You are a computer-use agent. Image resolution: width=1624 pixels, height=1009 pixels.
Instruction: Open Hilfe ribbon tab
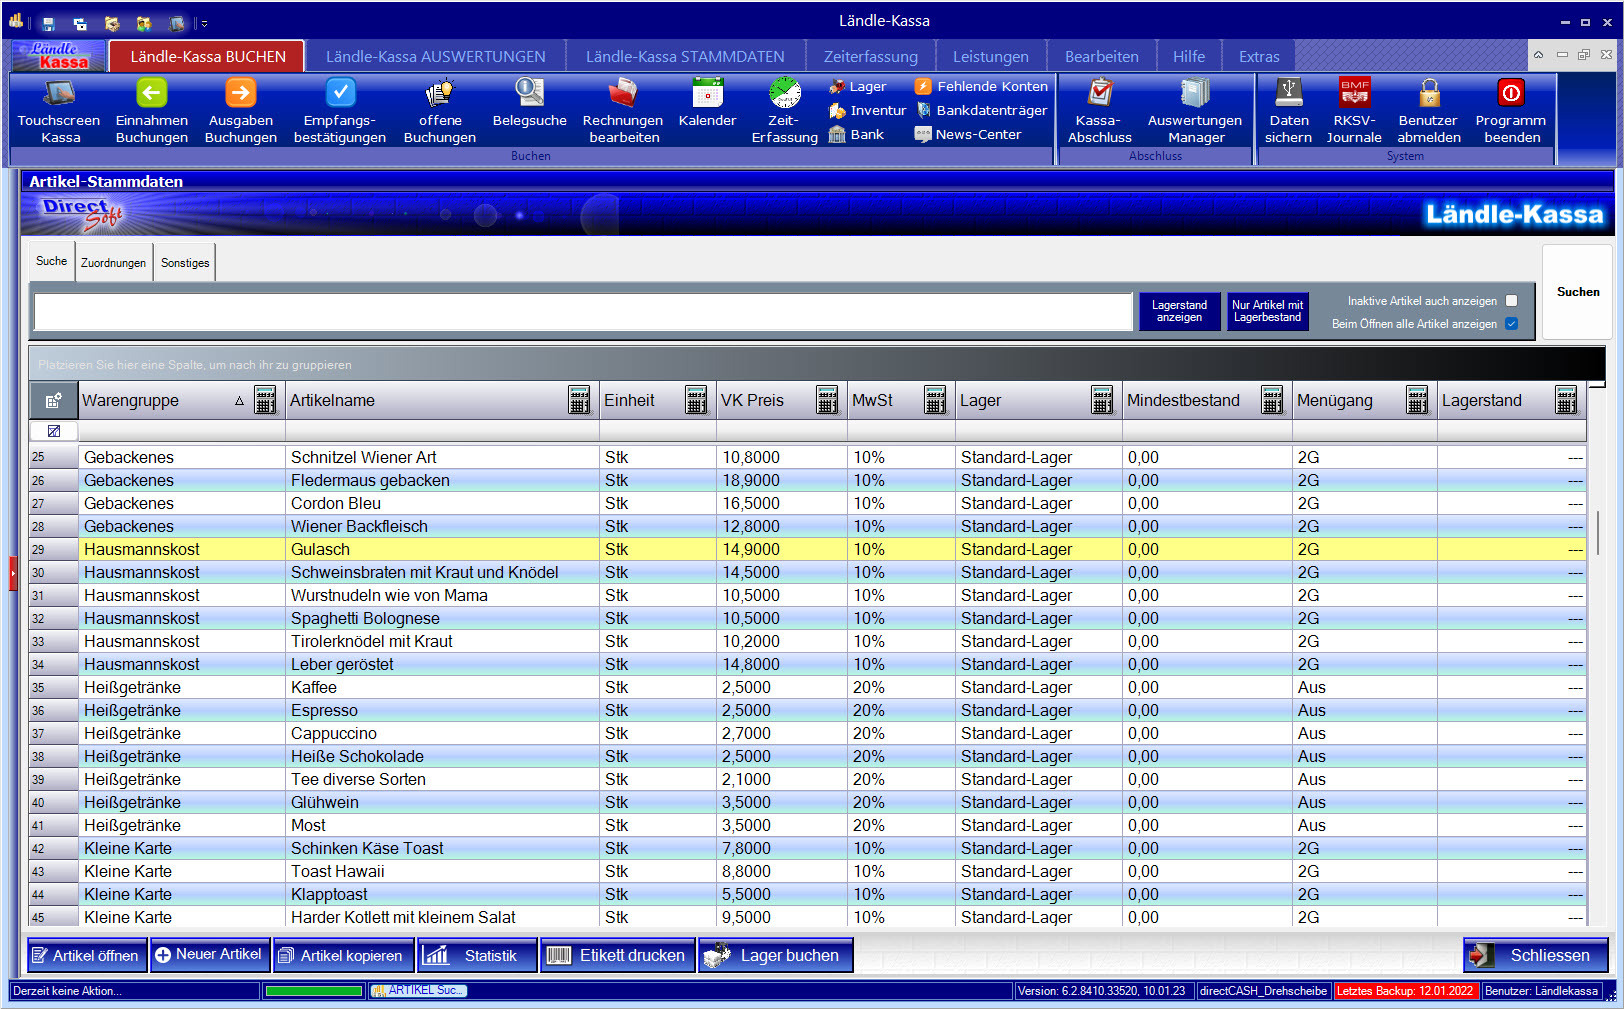pos(1188,57)
